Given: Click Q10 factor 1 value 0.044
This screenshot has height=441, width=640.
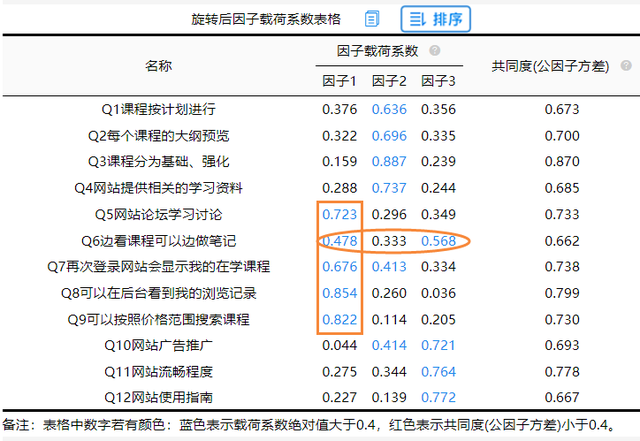Looking at the screenshot, I should coord(339,345).
